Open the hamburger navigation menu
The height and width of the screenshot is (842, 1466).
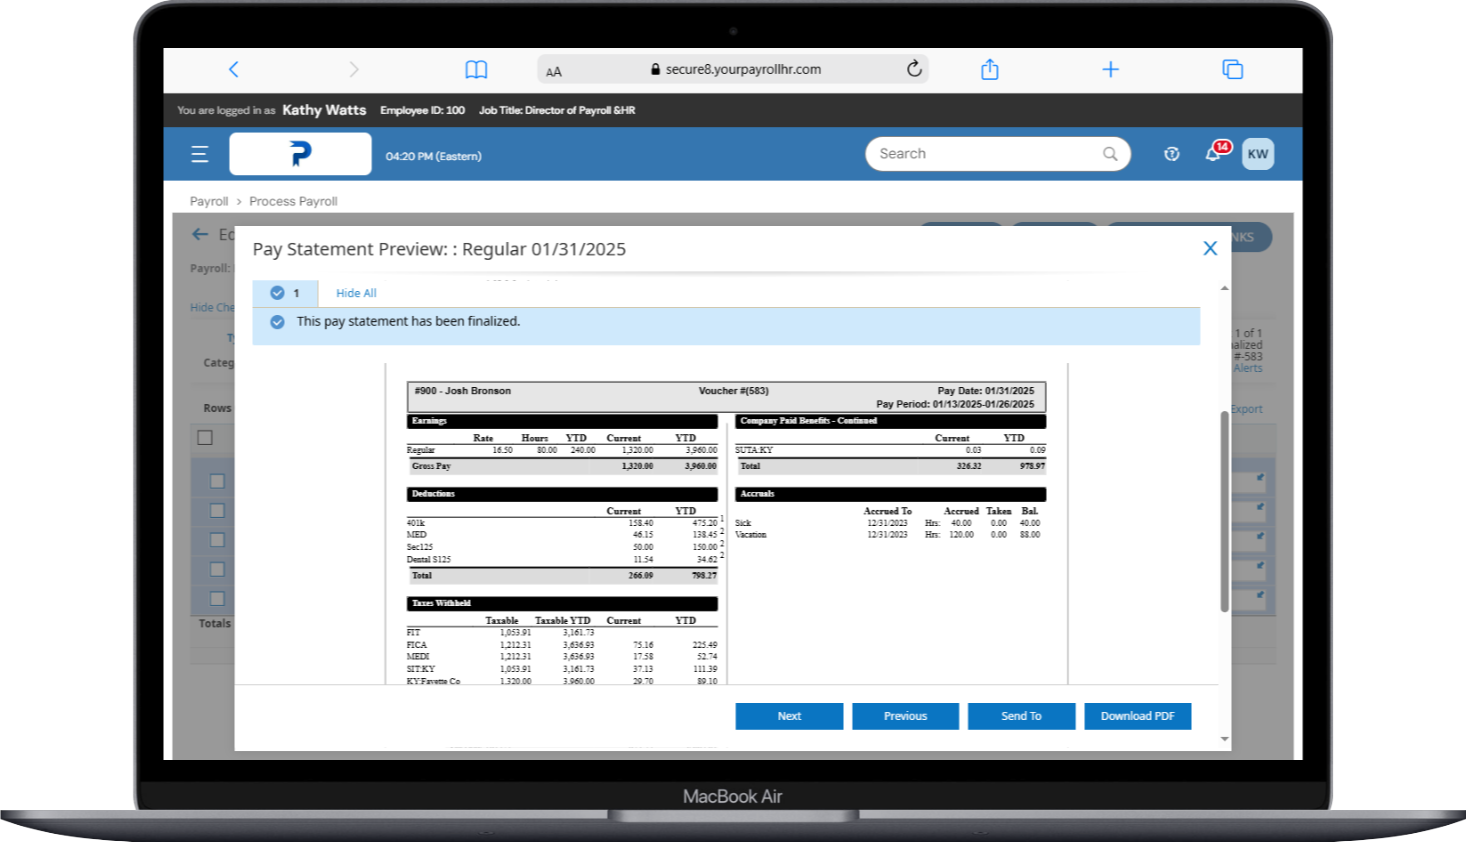click(199, 153)
